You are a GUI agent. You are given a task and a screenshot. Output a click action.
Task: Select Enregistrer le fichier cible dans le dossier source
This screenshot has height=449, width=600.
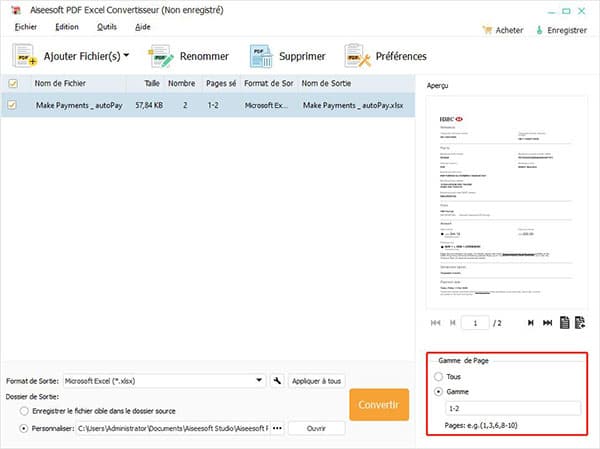pos(24,411)
